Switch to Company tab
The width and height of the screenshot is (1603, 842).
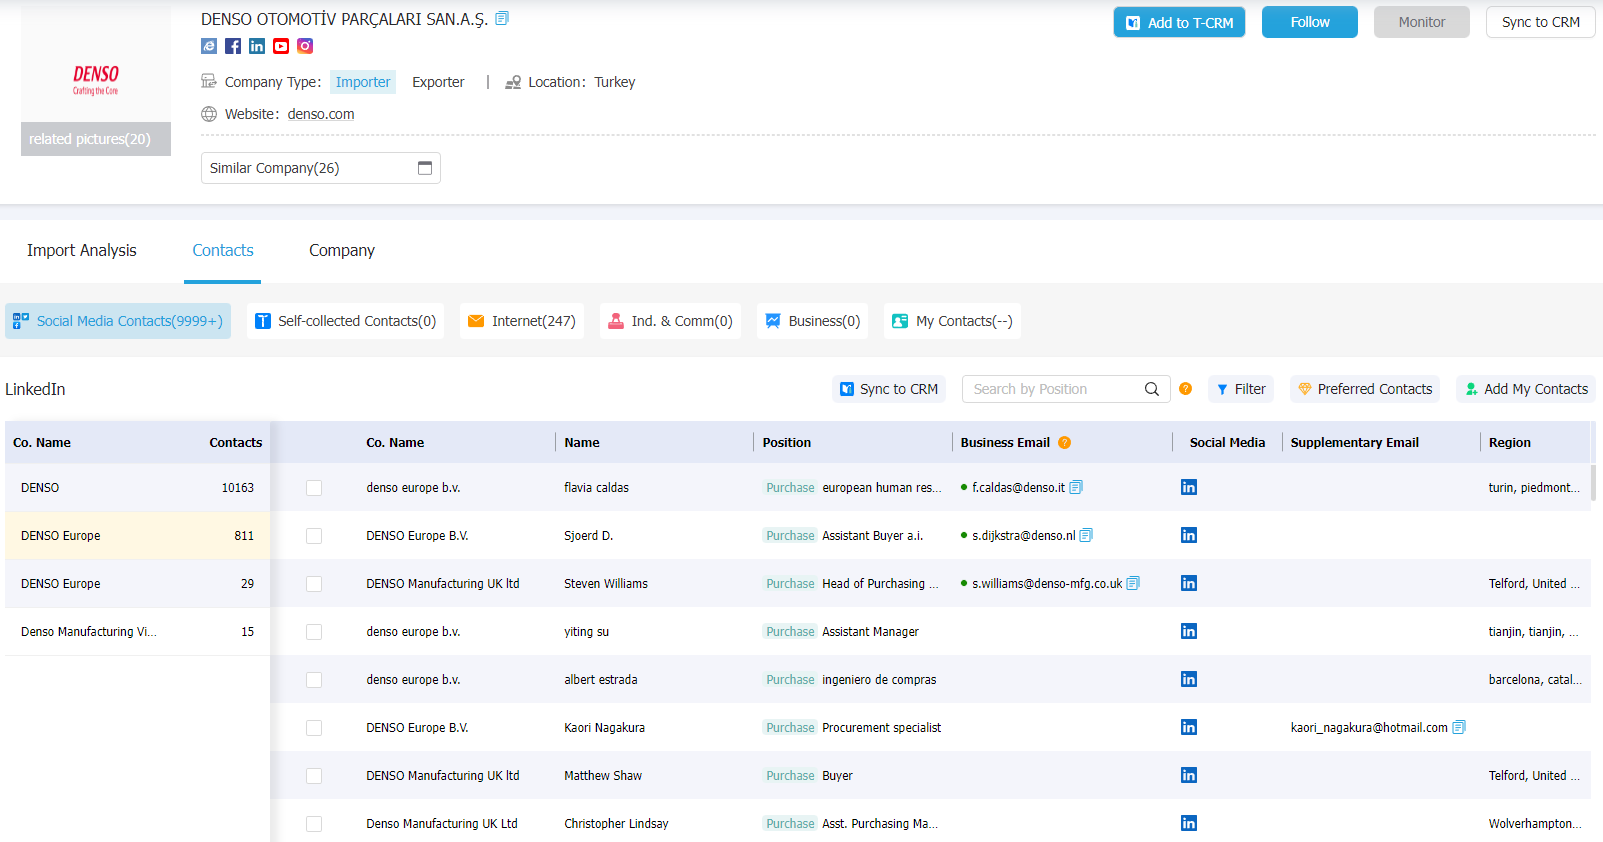point(342,250)
